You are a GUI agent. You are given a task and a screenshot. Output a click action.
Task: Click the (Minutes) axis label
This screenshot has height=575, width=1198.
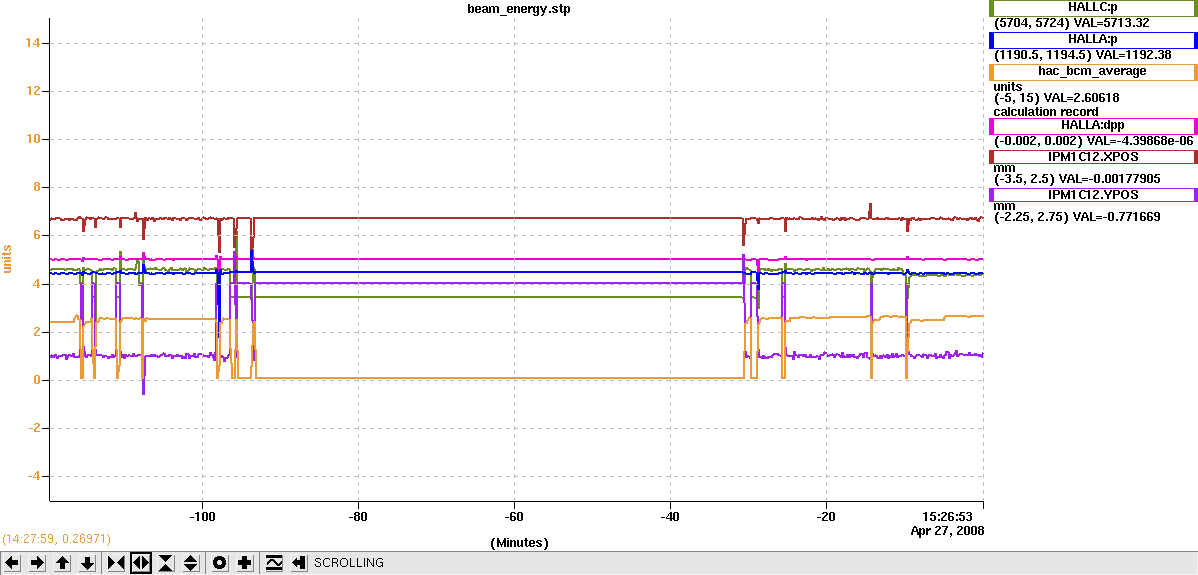[x=520, y=543]
